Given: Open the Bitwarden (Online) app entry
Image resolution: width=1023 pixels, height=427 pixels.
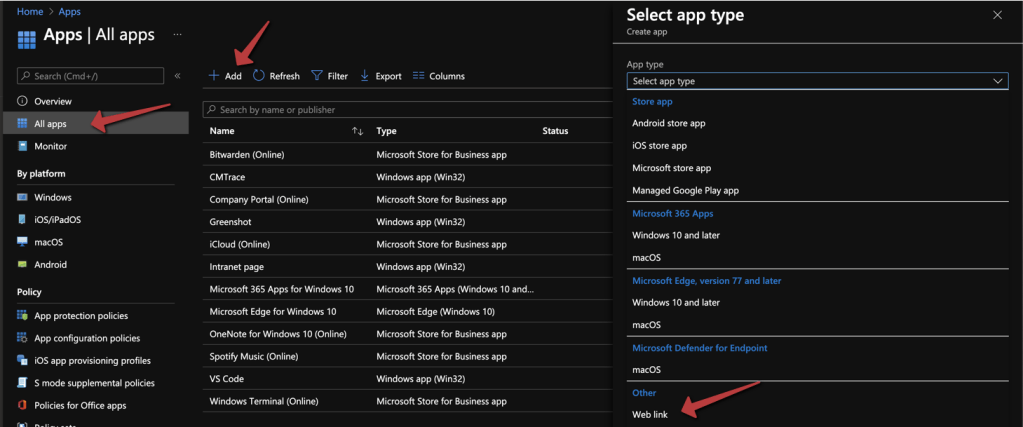Looking at the screenshot, I should tap(246, 154).
